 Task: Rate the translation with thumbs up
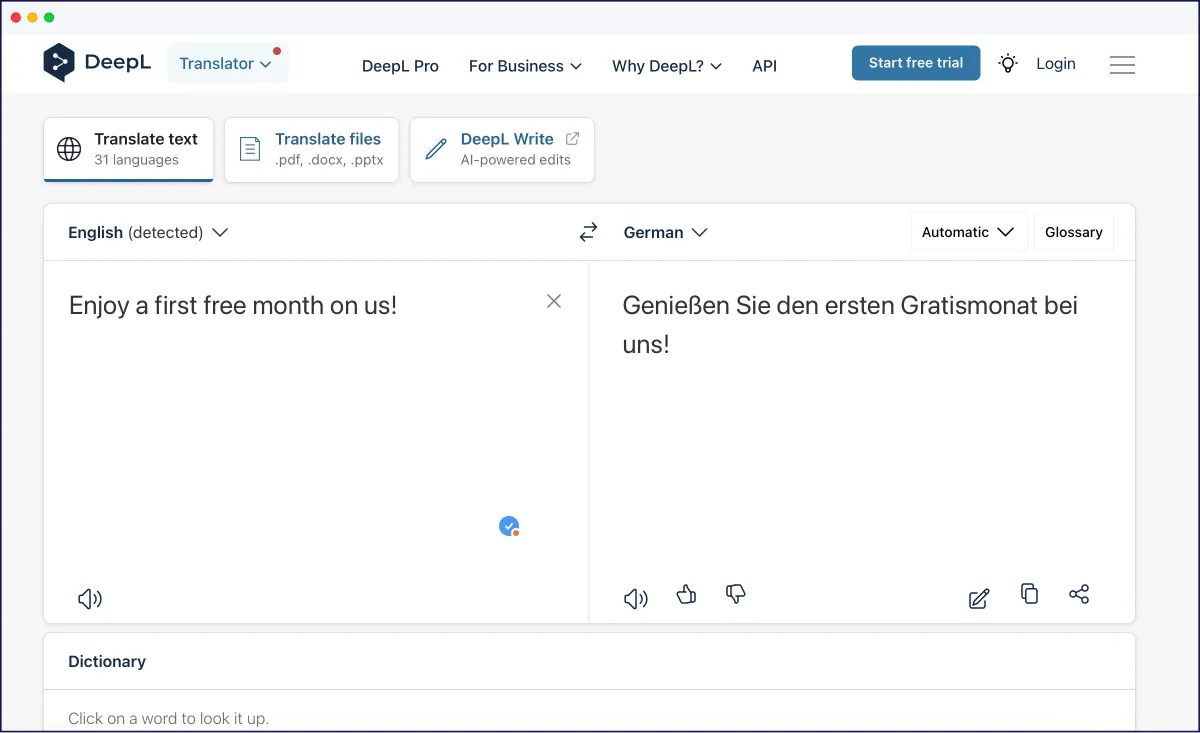pyautogui.click(x=686, y=595)
